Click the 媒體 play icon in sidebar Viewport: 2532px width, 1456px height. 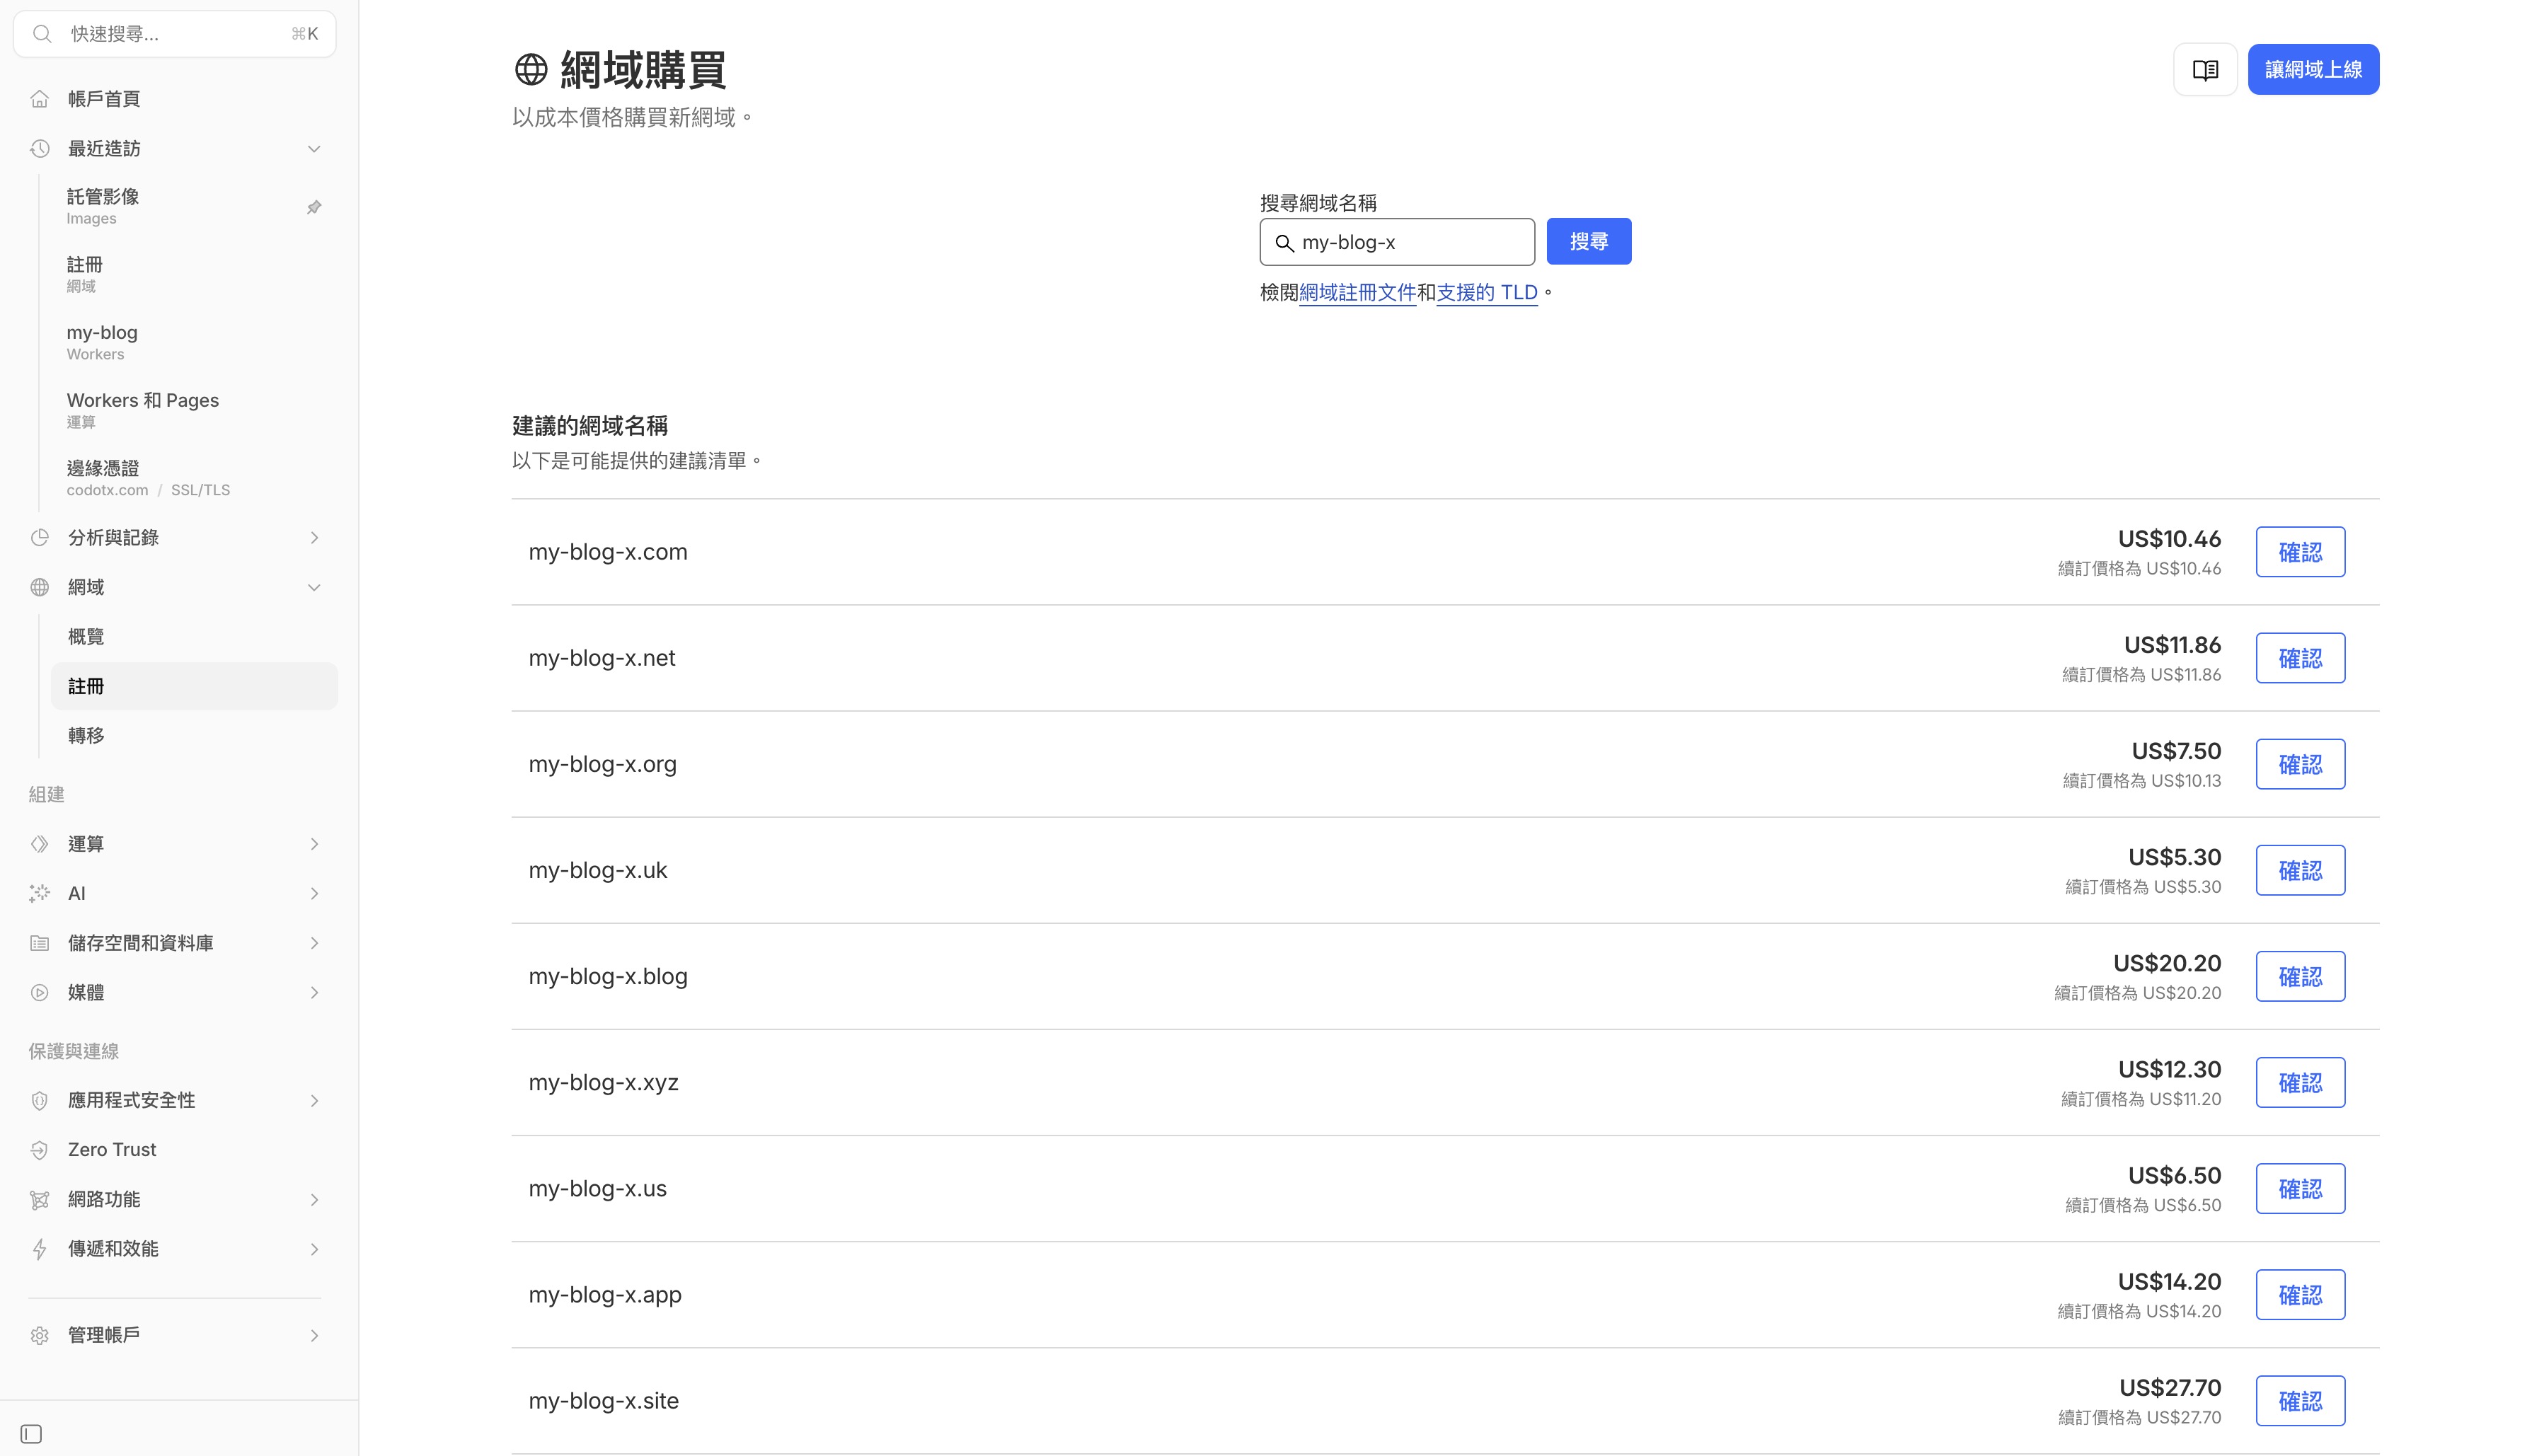coord(39,992)
